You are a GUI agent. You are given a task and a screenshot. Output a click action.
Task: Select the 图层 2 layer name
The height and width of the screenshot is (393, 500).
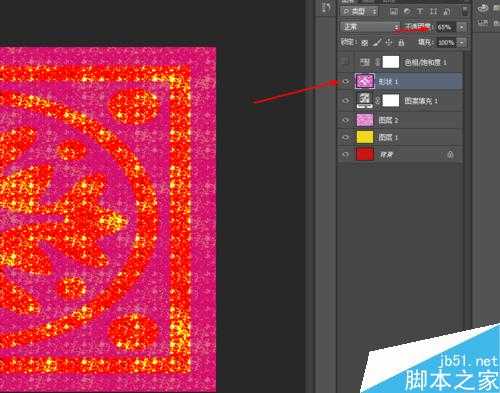(388, 120)
